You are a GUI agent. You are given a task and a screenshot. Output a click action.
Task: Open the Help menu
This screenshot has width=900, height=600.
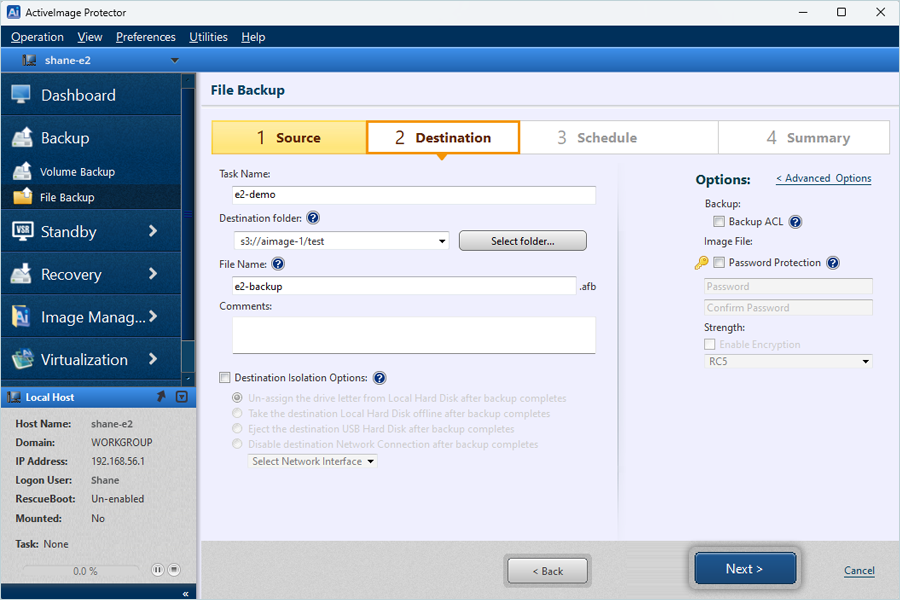tap(253, 37)
